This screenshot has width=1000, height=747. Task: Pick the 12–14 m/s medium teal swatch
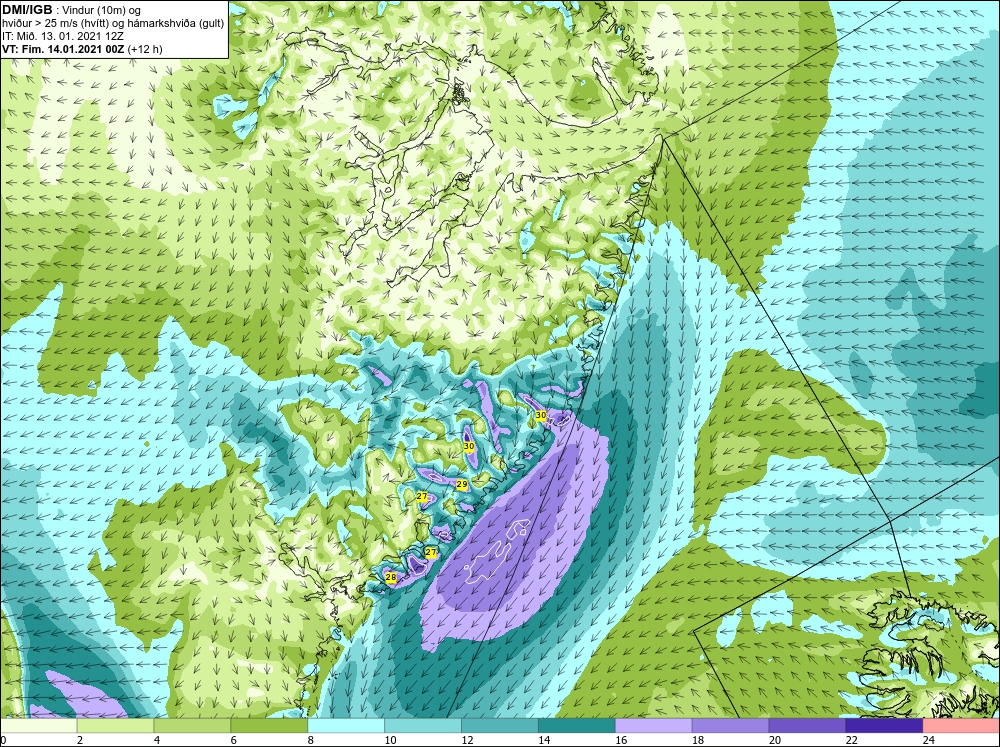pyautogui.click(x=499, y=726)
